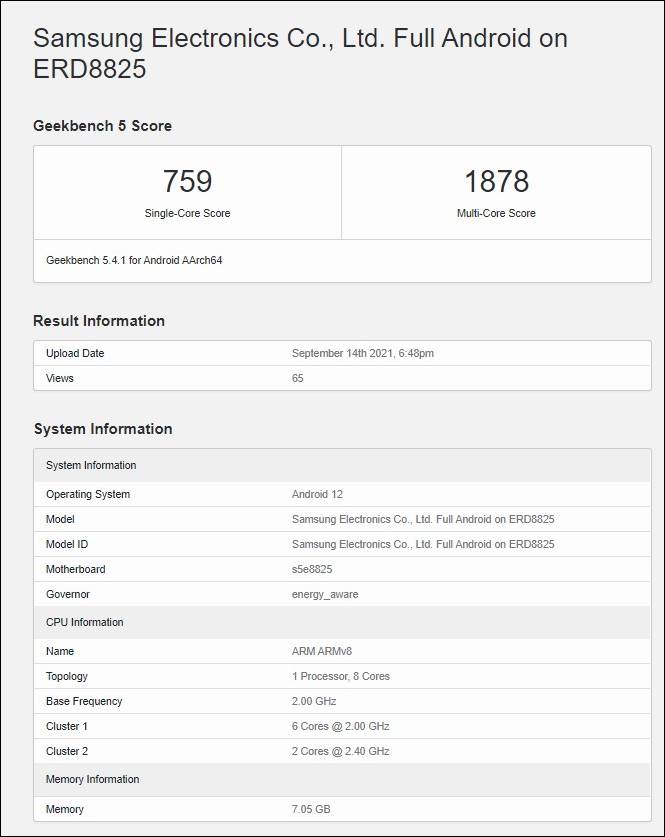Image resolution: width=665 pixels, height=837 pixels.
Task: Click the 2 Cores @ 2.40 GHz value
Action: click(341, 752)
